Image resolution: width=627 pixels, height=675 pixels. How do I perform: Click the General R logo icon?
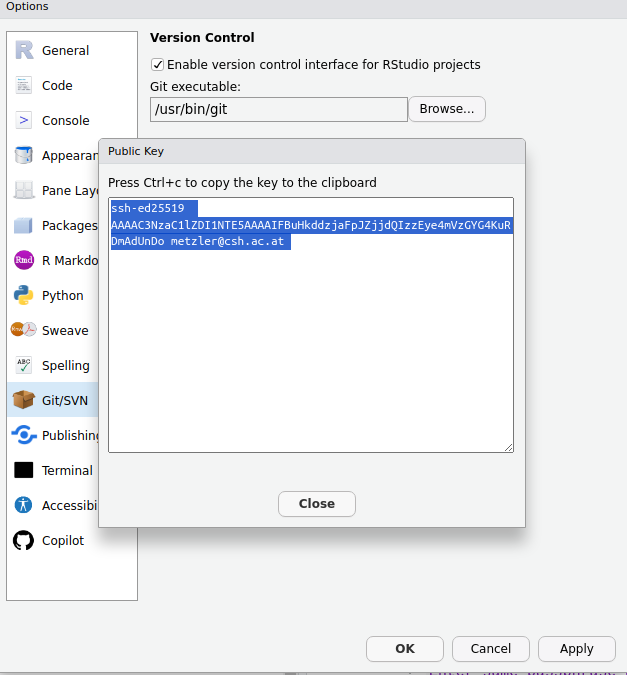[x=24, y=51]
